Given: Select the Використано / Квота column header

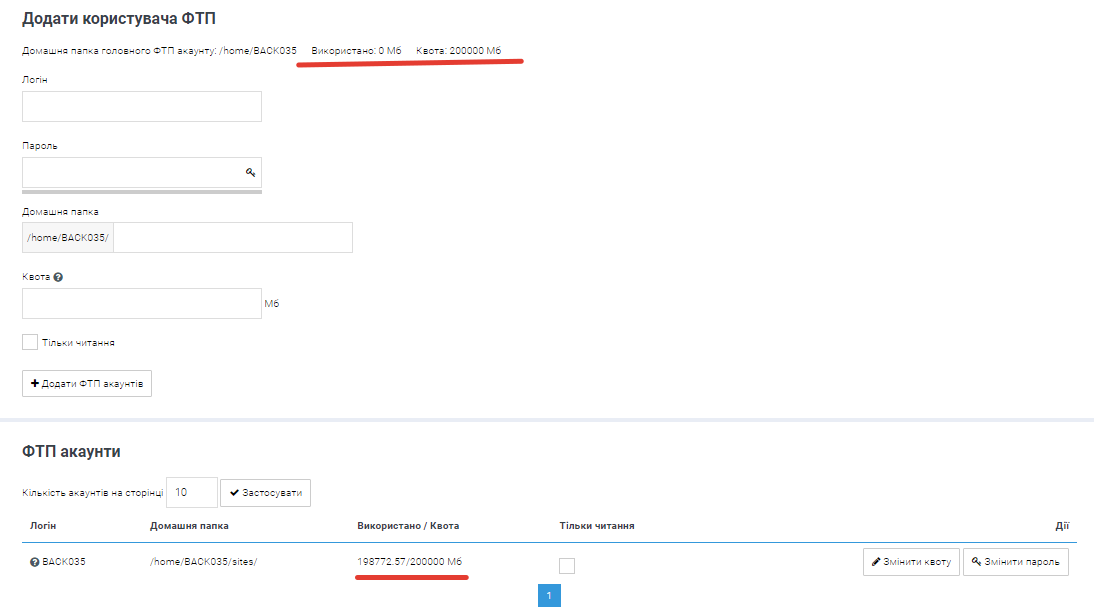Looking at the screenshot, I should pyautogui.click(x=408, y=526).
